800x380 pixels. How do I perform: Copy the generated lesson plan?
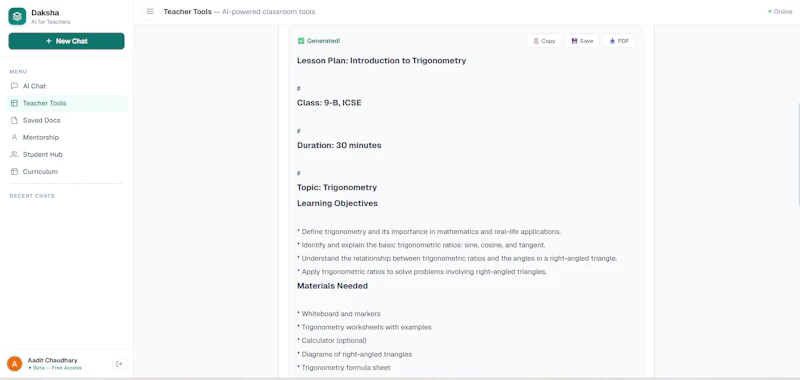(544, 41)
